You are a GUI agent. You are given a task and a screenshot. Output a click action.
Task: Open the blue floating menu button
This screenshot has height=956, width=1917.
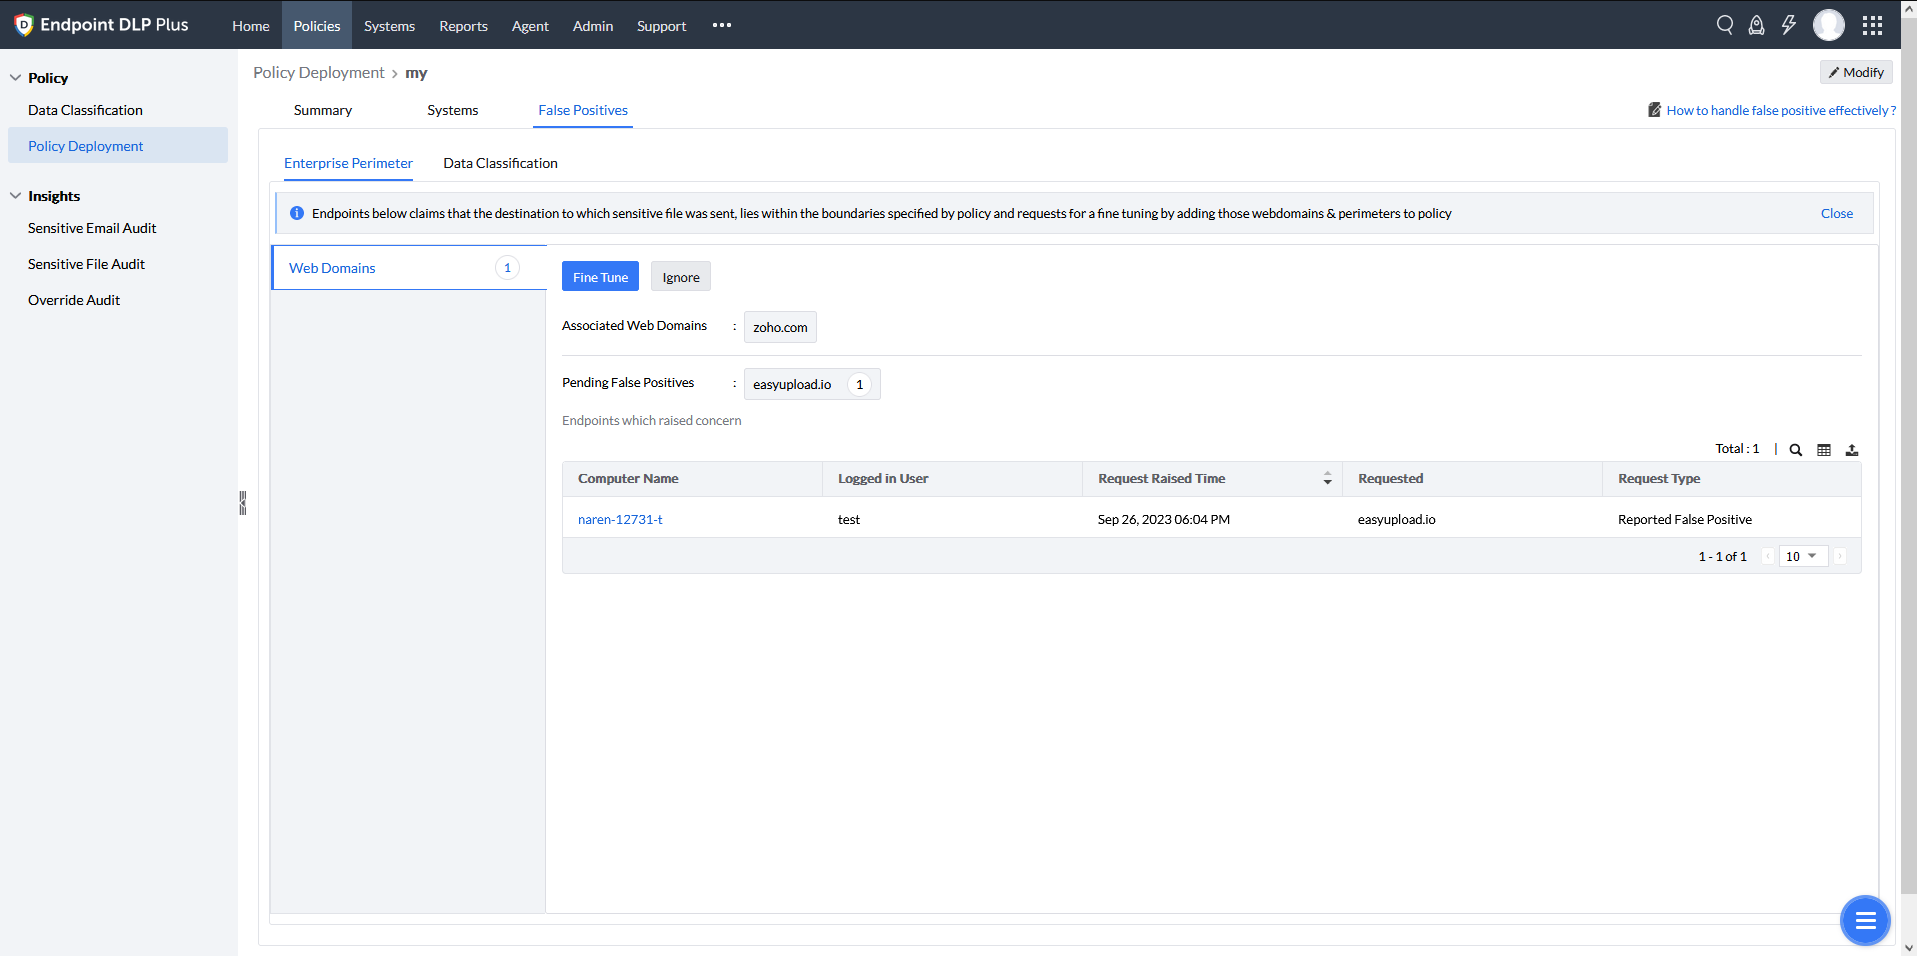pyautogui.click(x=1864, y=920)
